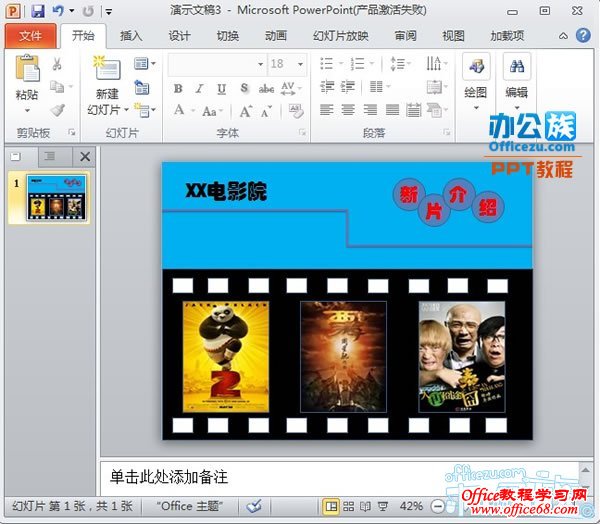Toggle Italic formatting
The width and height of the screenshot is (600, 524).
click(200, 88)
